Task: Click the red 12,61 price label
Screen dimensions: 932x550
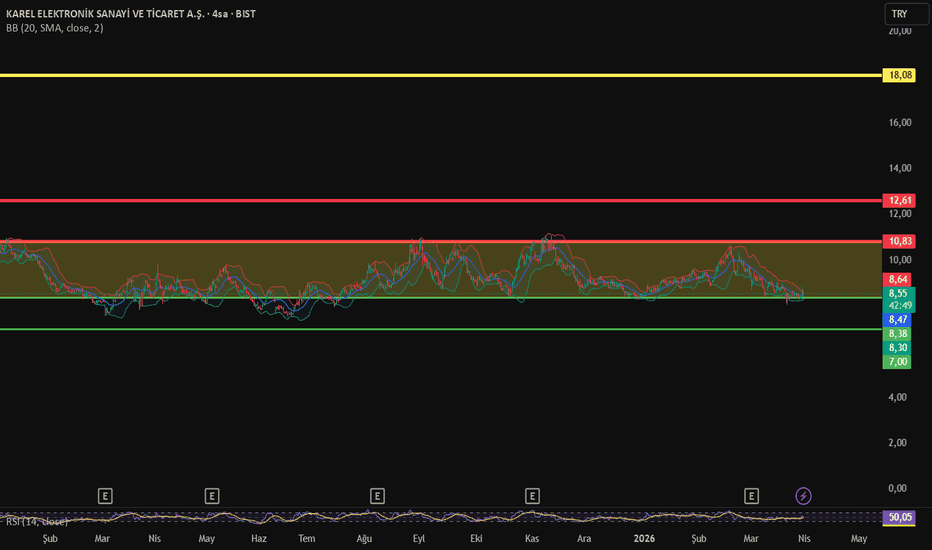Action: pos(899,200)
